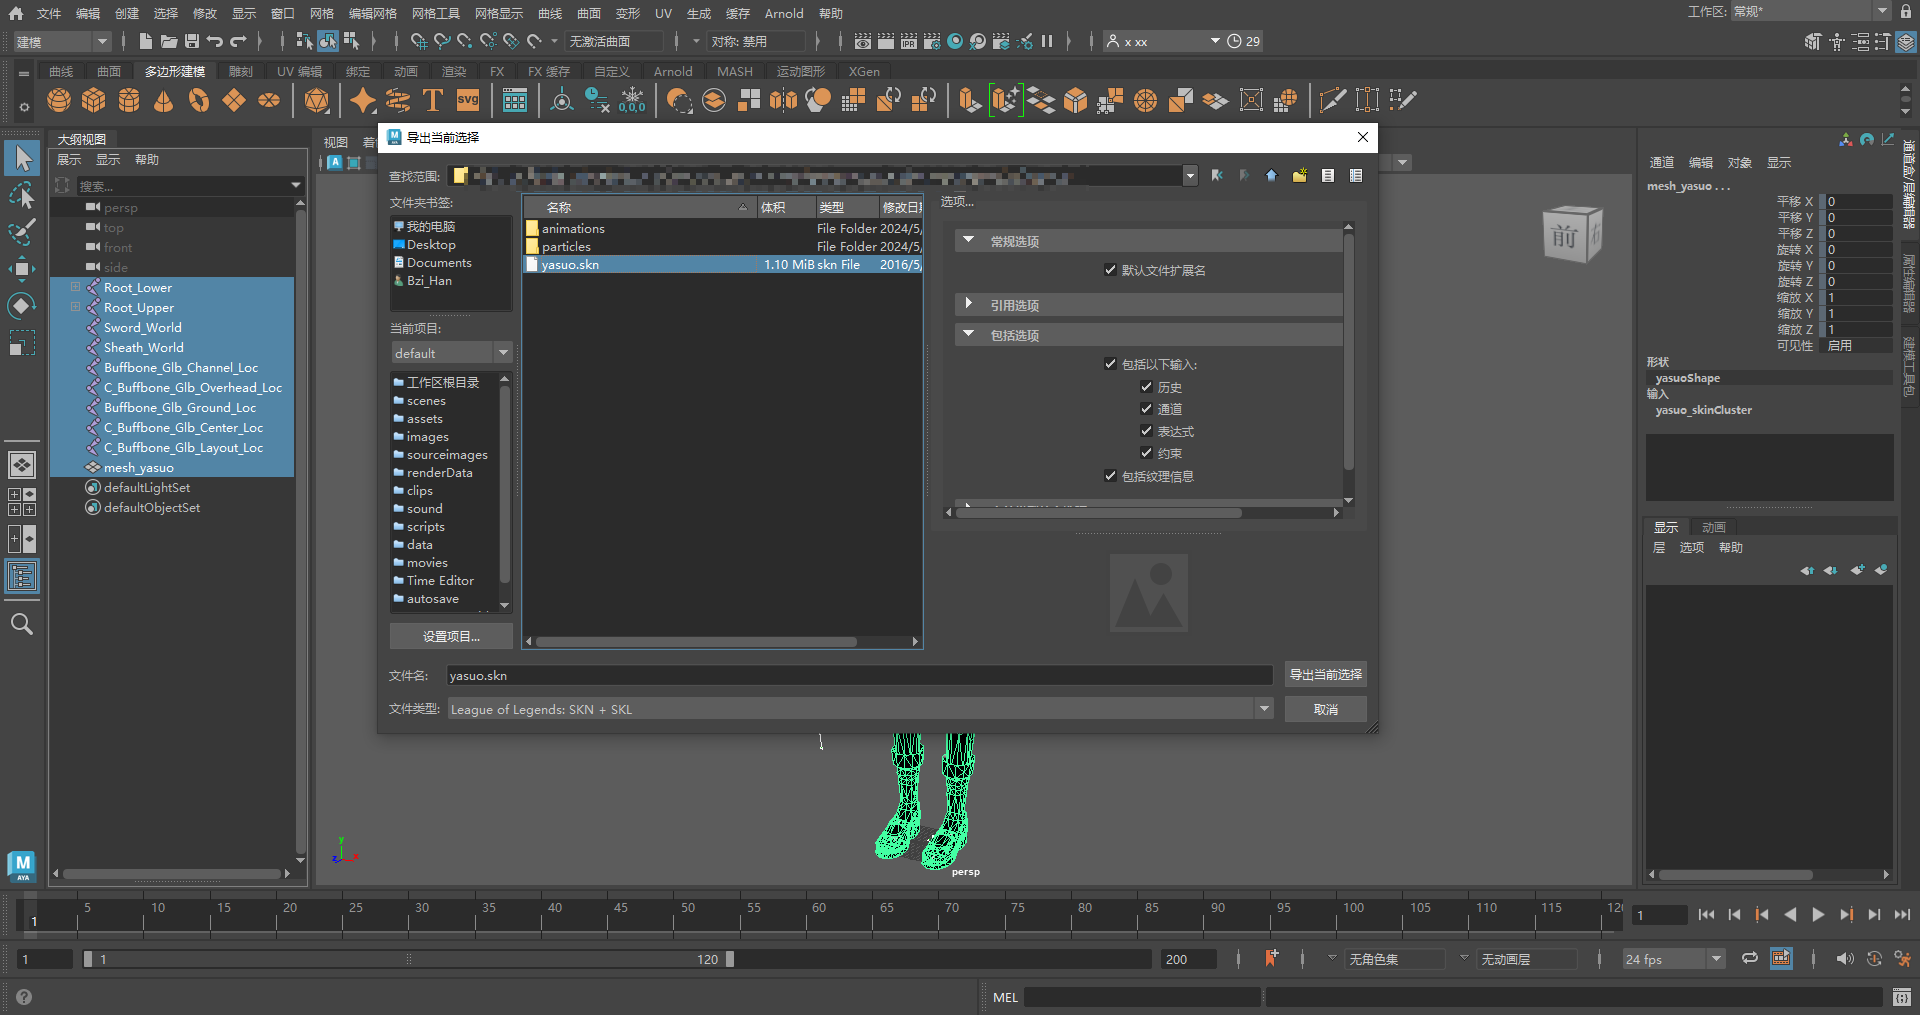The height and width of the screenshot is (1015, 1920).
Task: Uncheck the 表达式 expressions checkbox
Action: 1146,431
